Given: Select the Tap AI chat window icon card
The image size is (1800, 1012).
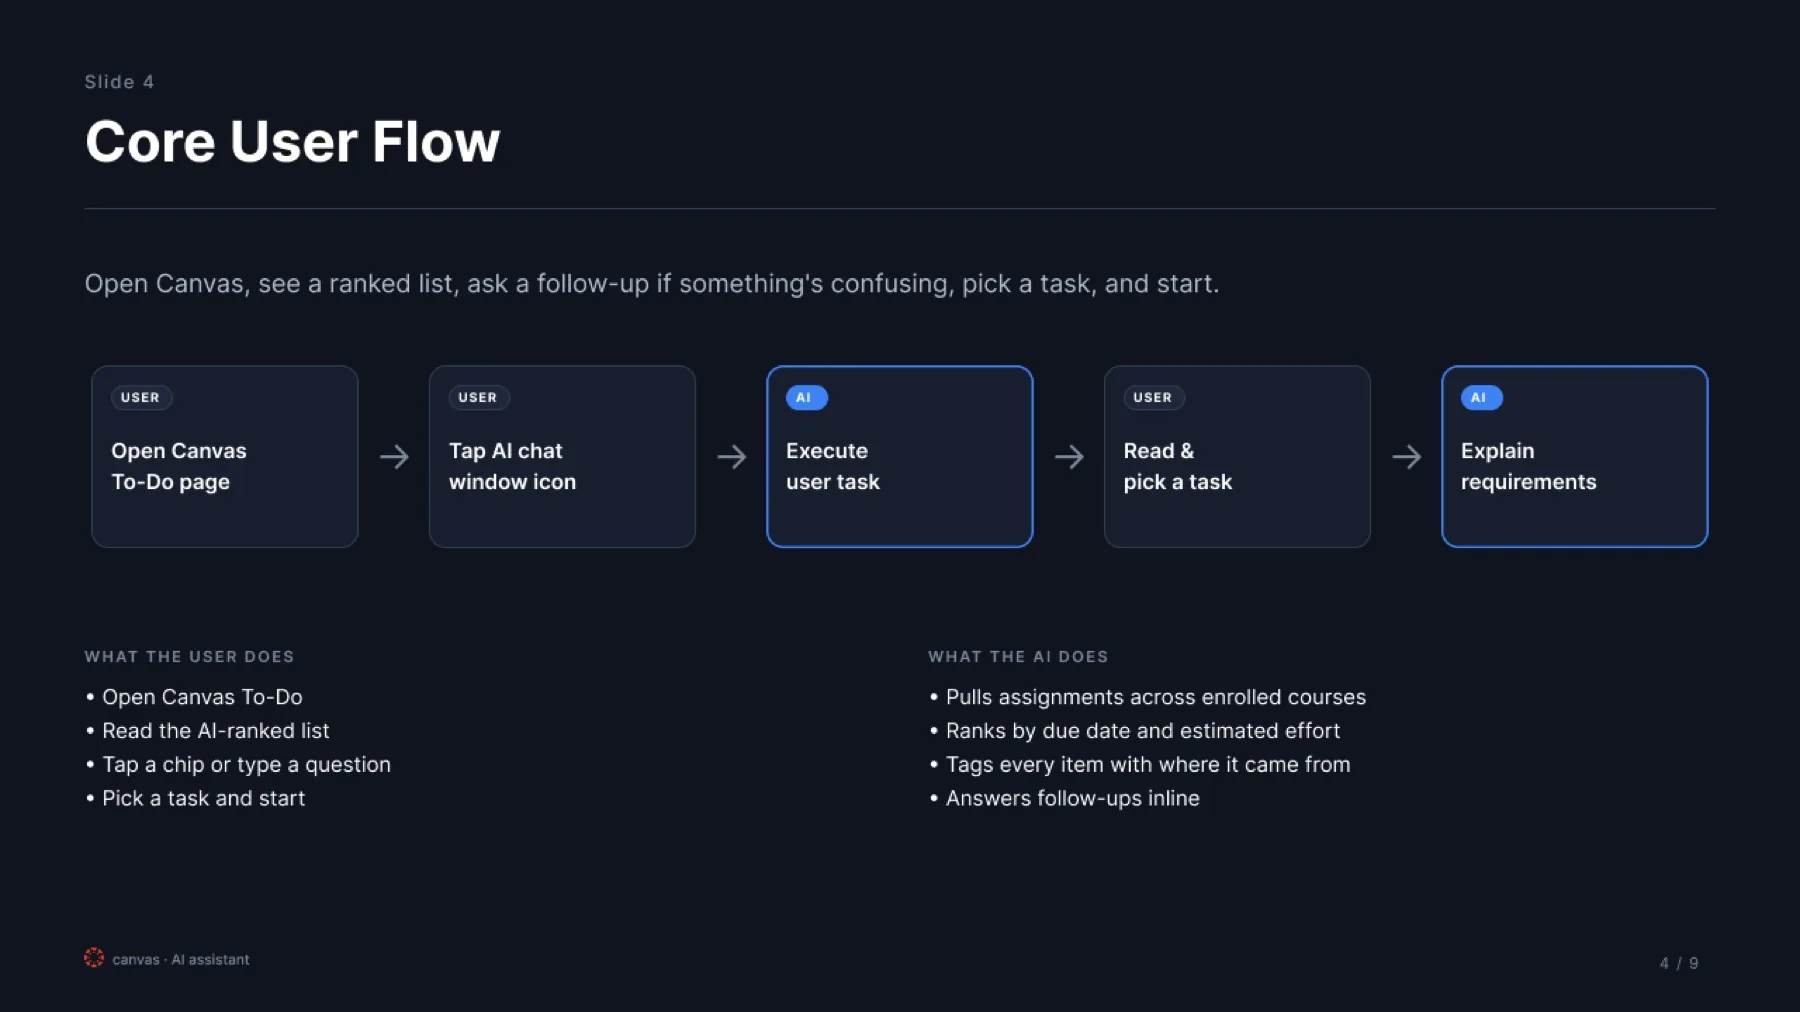Looking at the screenshot, I should coord(562,456).
